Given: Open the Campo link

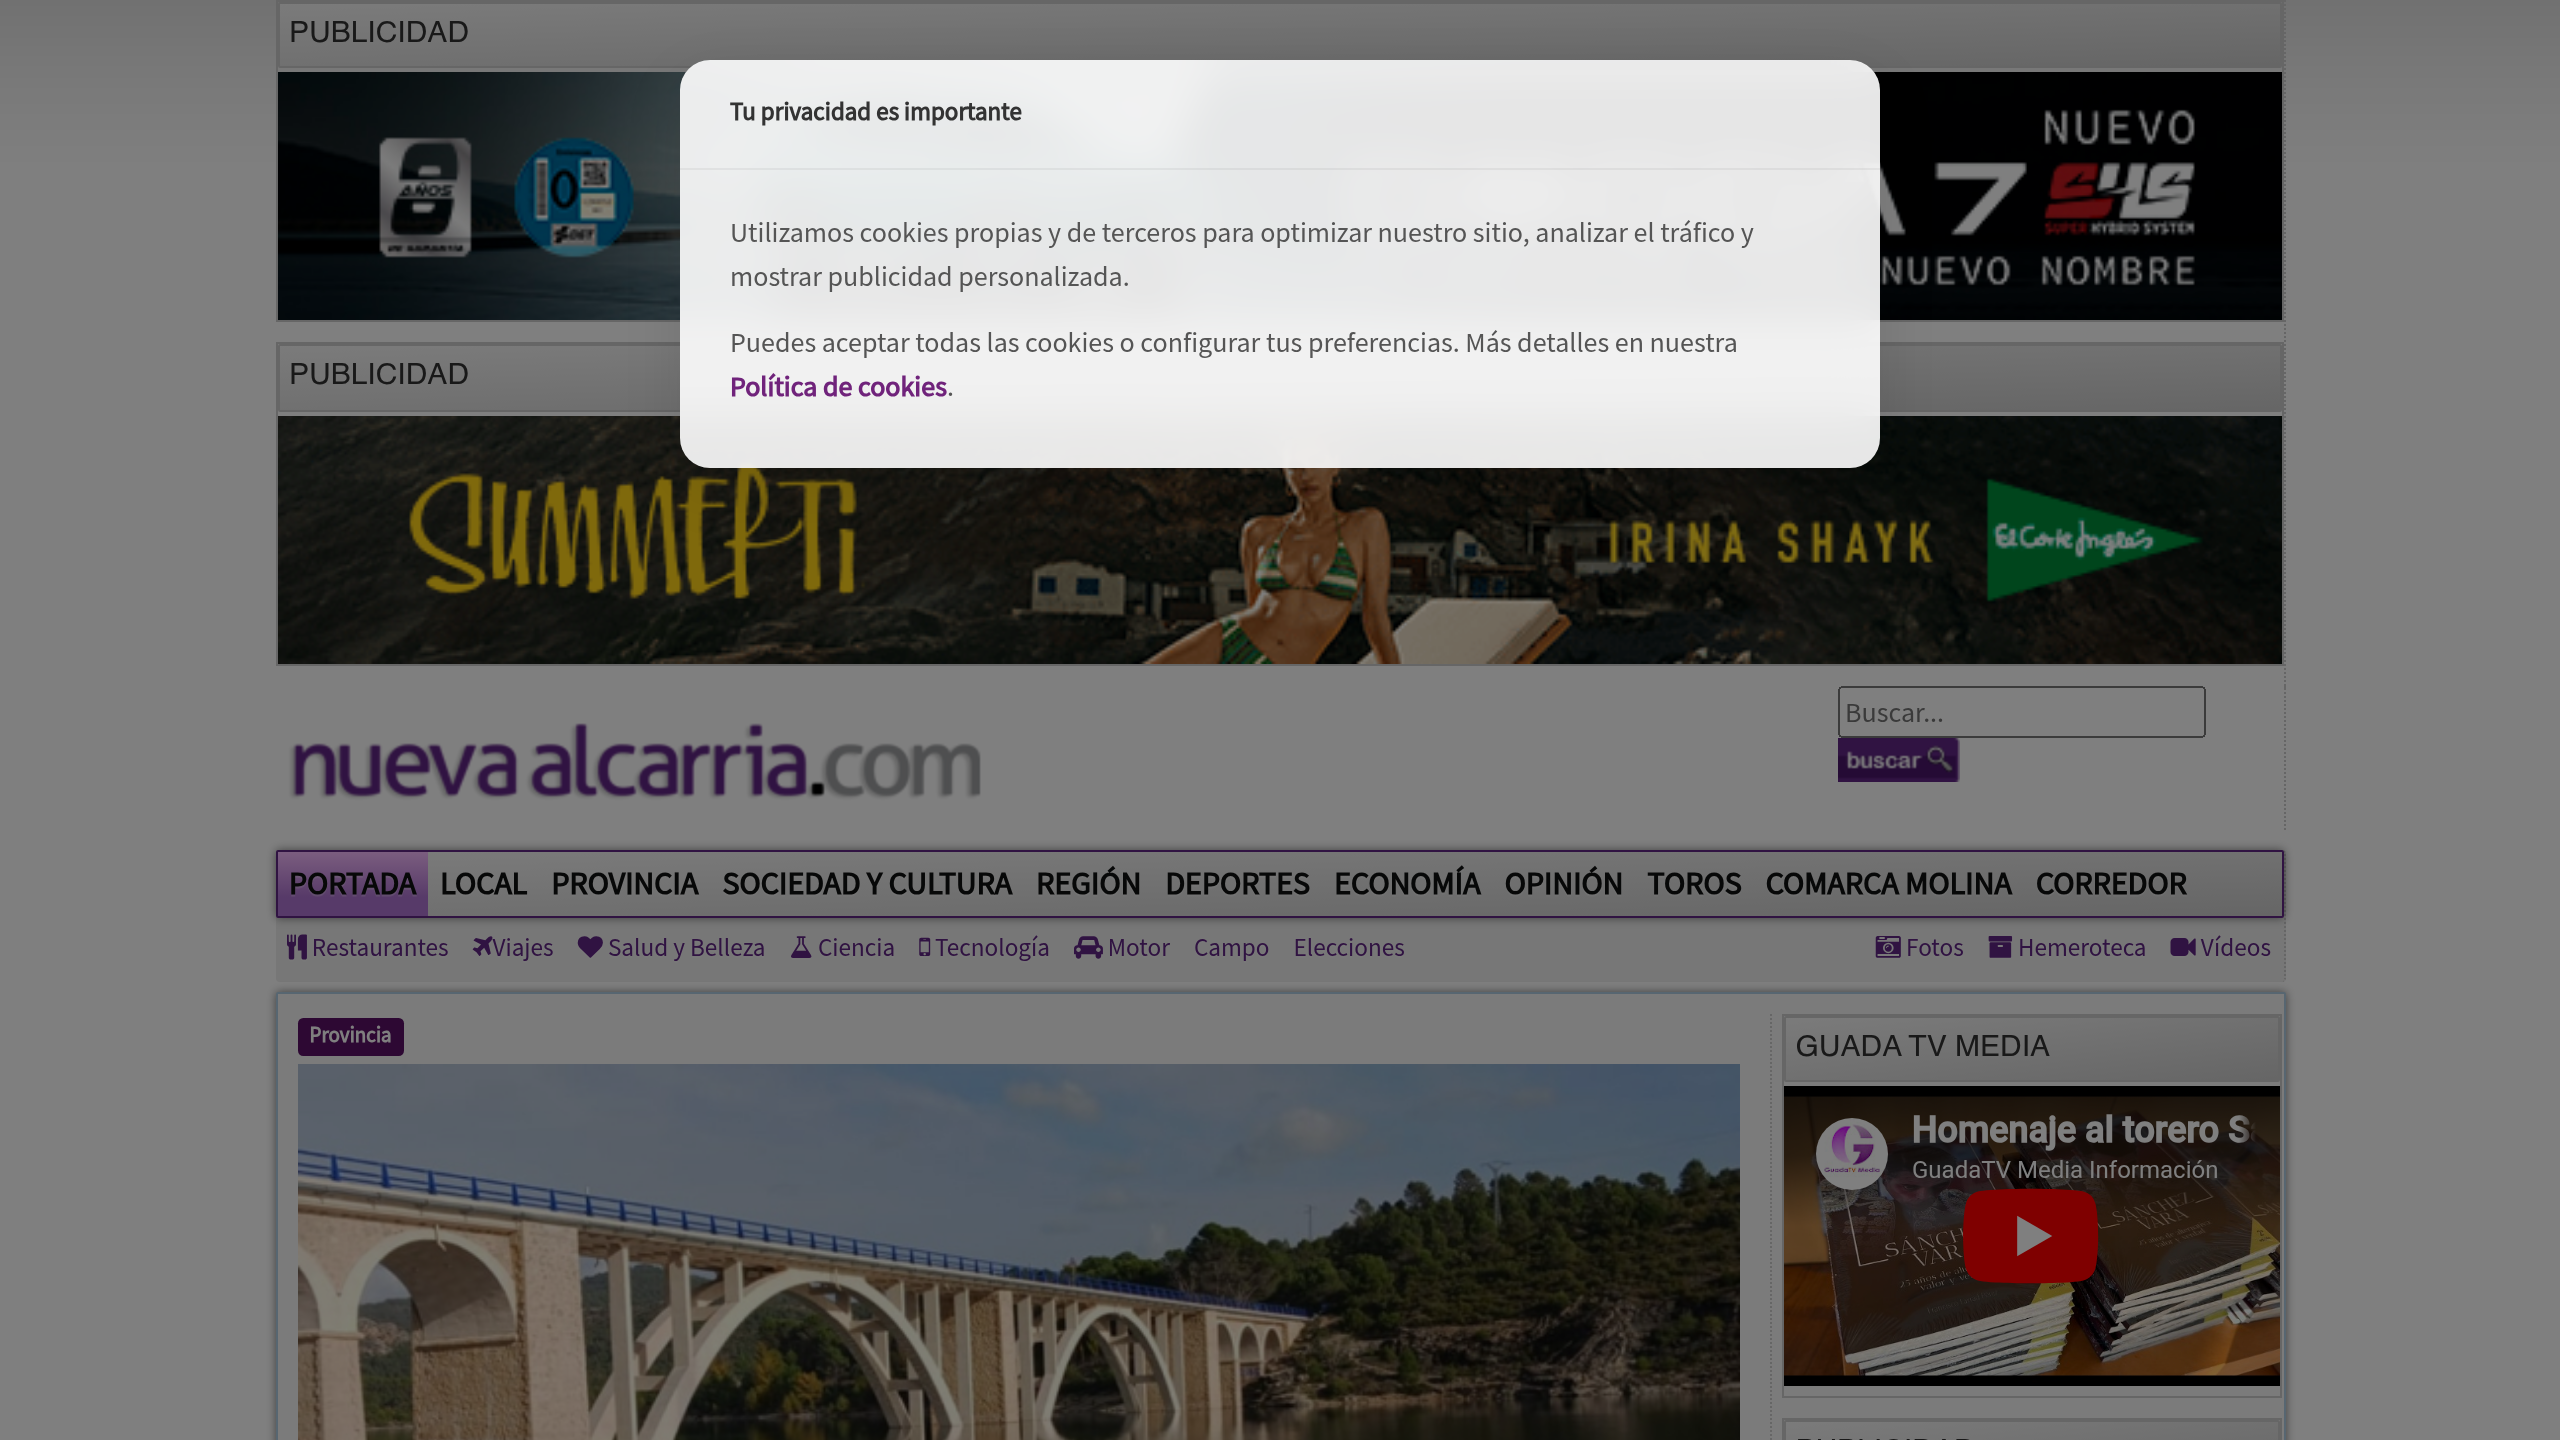Looking at the screenshot, I should click(1231, 947).
